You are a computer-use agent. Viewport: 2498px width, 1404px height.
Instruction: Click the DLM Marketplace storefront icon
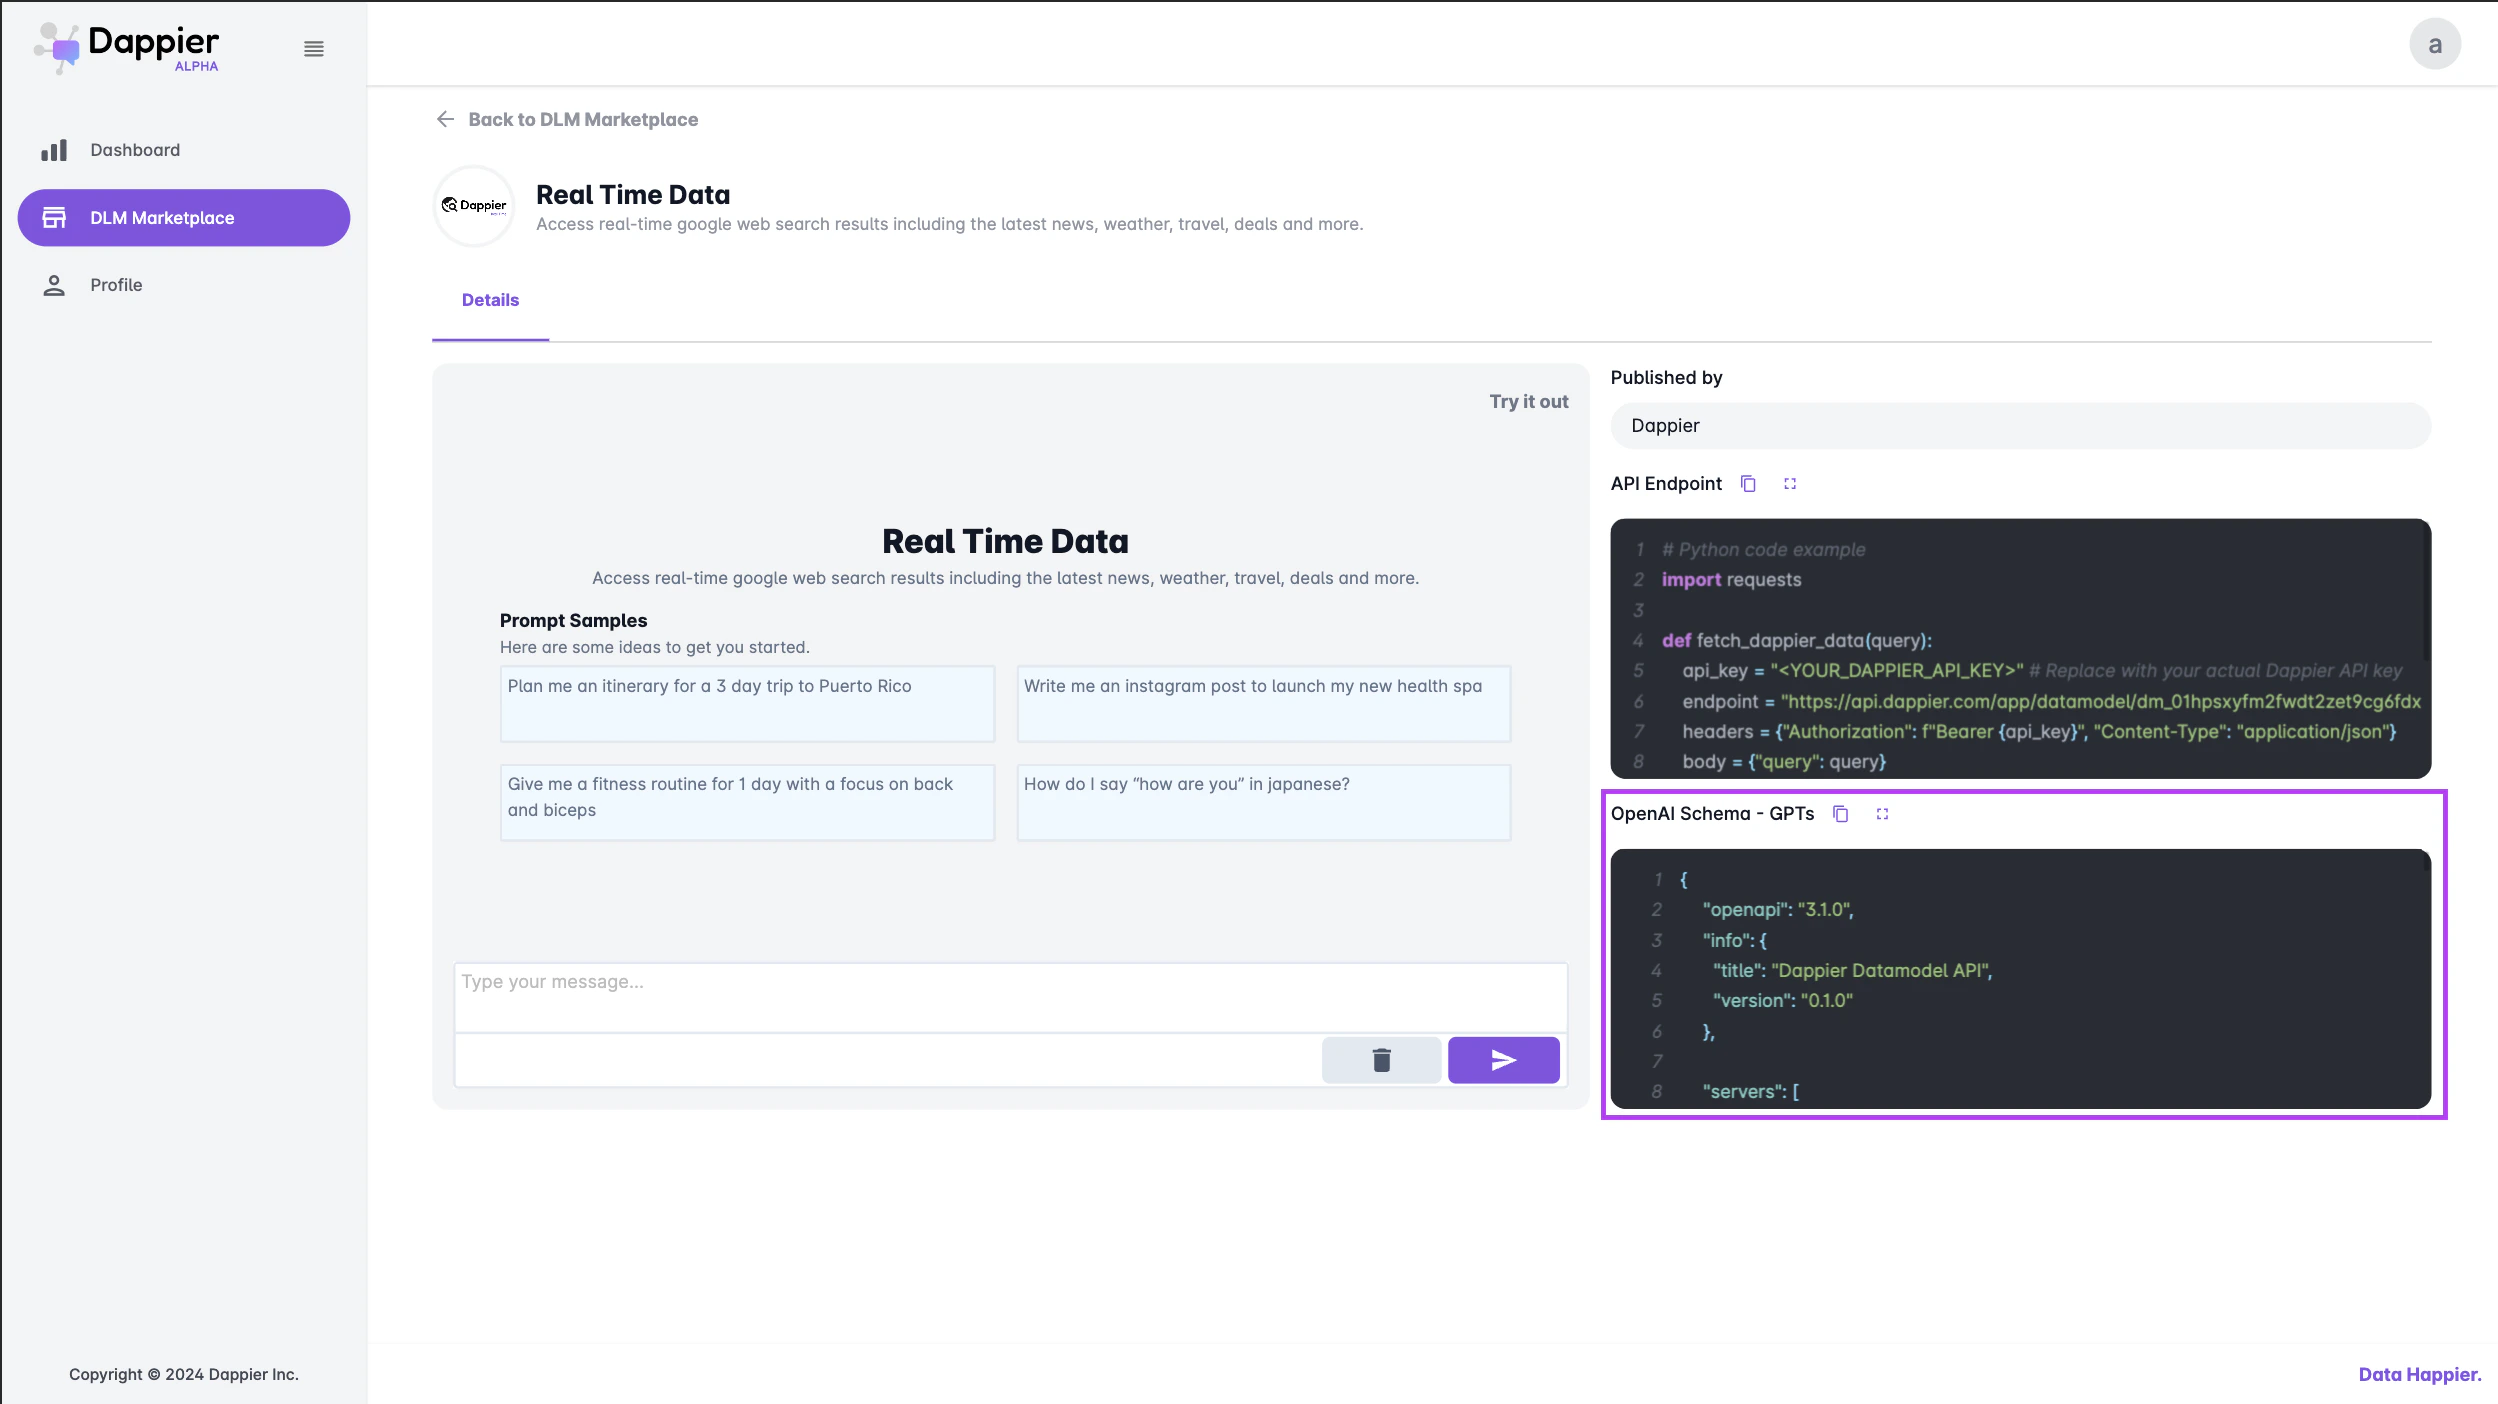pyautogui.click(x=54, y=218)
